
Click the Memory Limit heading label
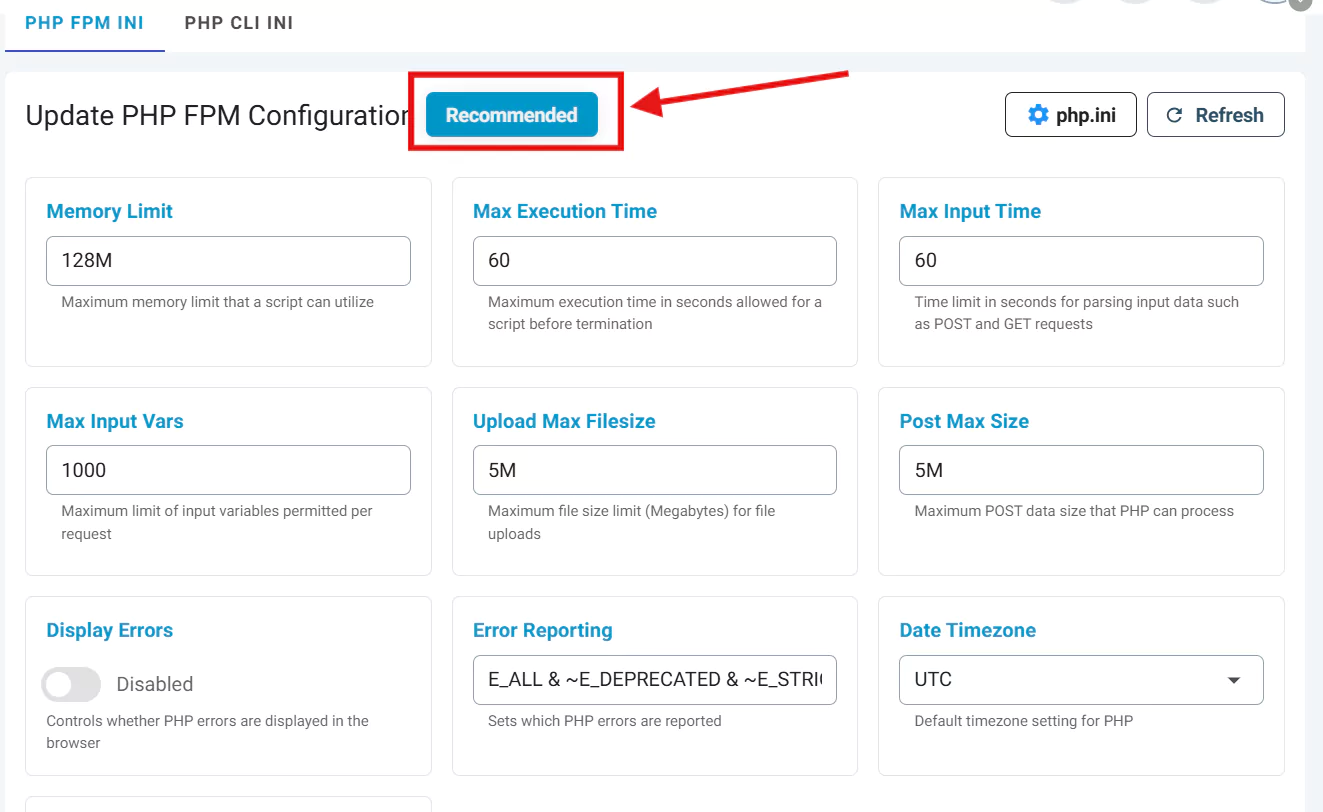click(x=110, y=211)
